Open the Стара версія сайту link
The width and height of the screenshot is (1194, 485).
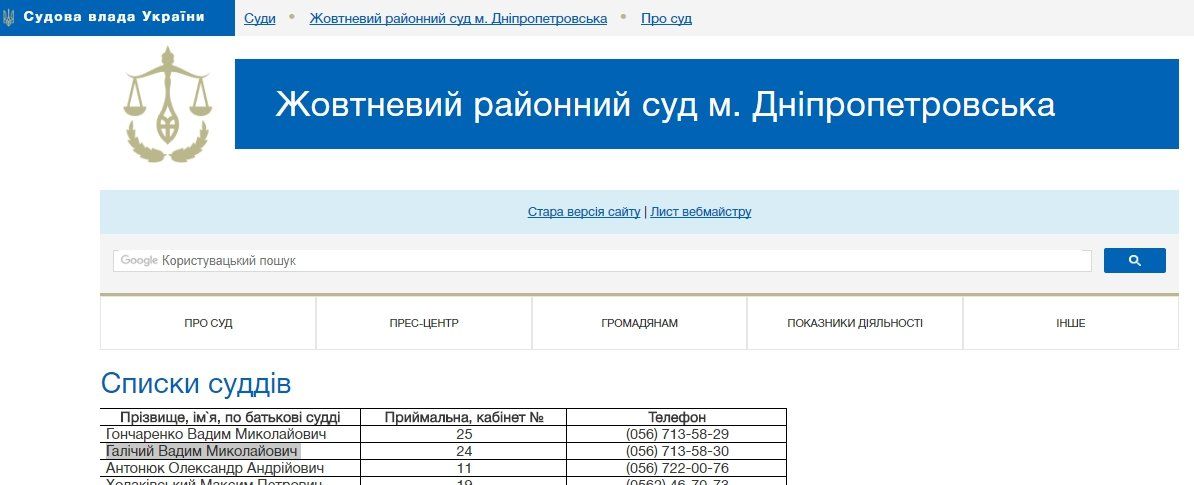click(x=584, y=212)
